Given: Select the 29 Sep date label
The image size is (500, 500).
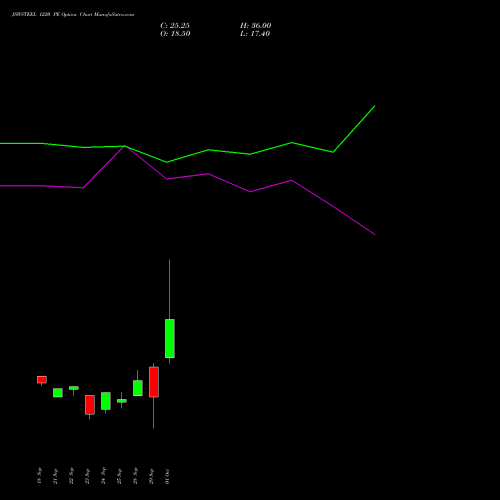Looking at the screenshot, I should 152,476.
